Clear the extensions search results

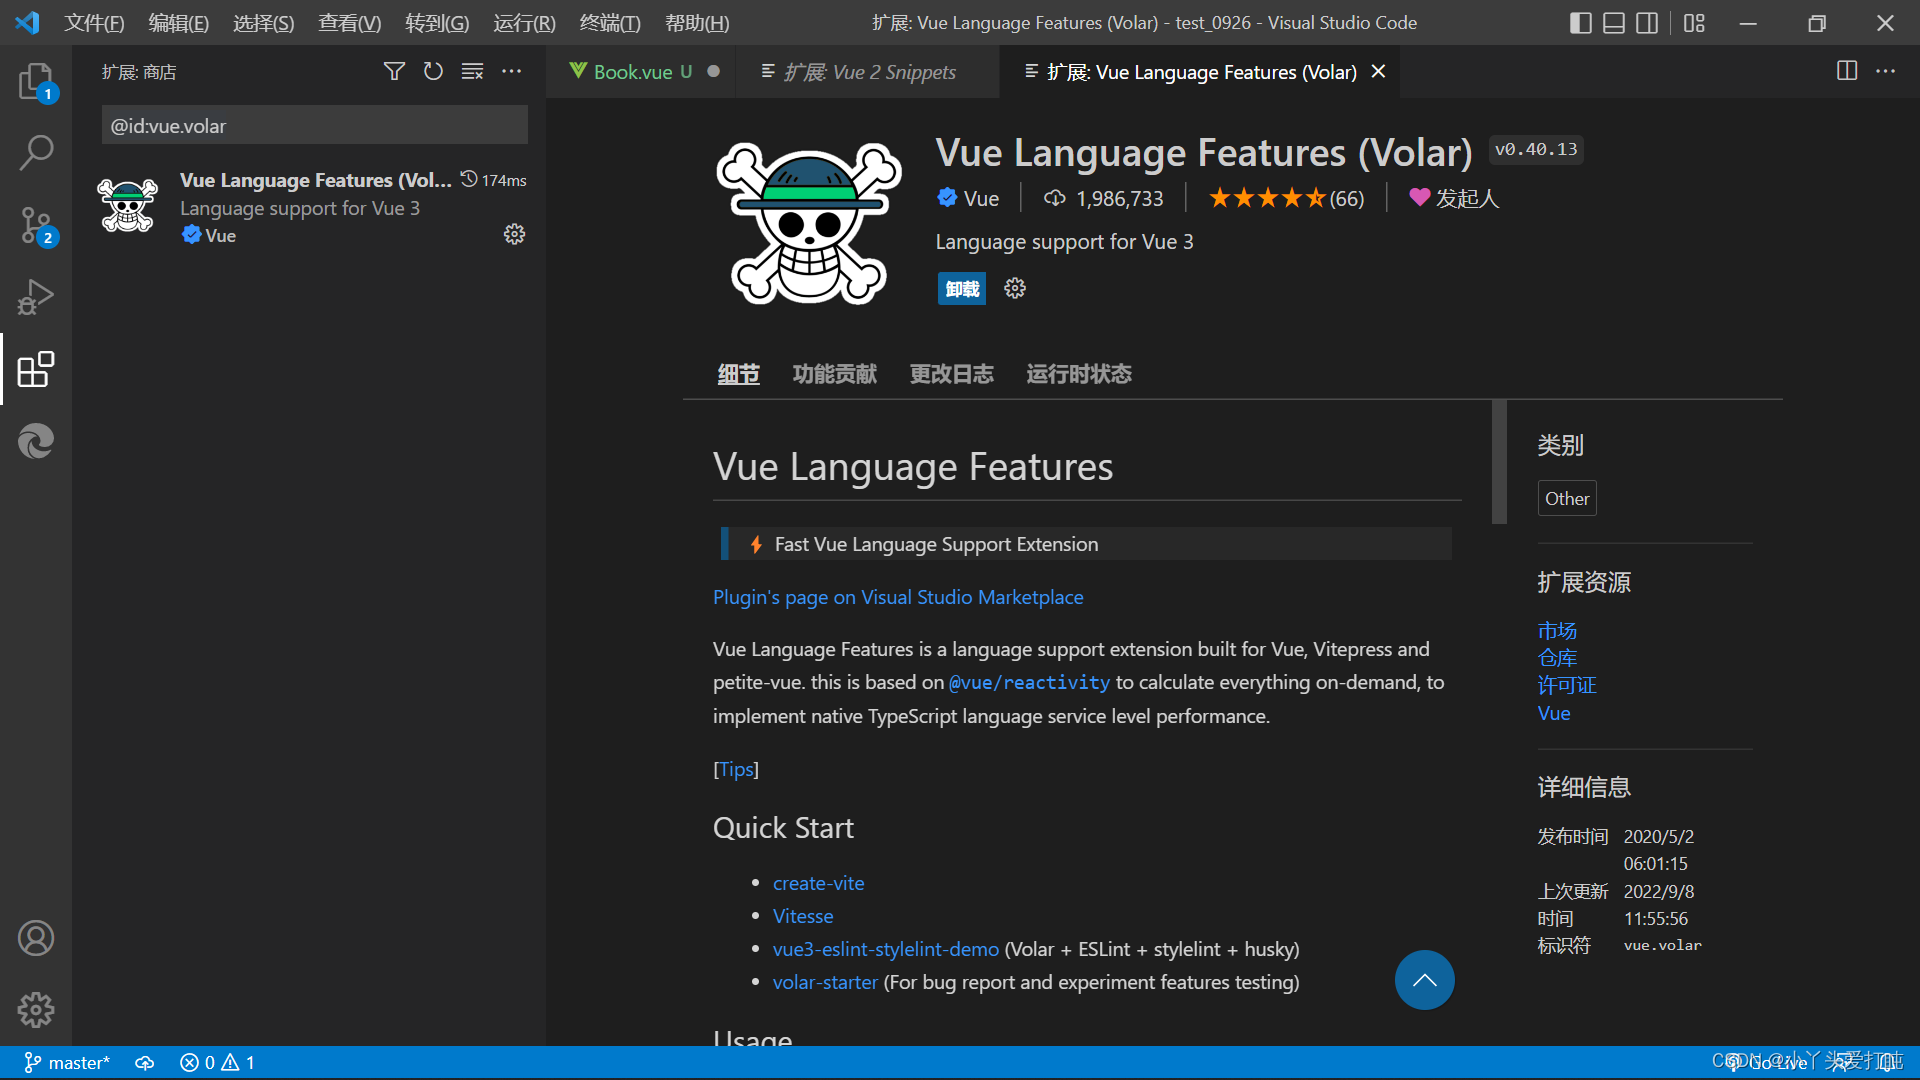point(472,71)
